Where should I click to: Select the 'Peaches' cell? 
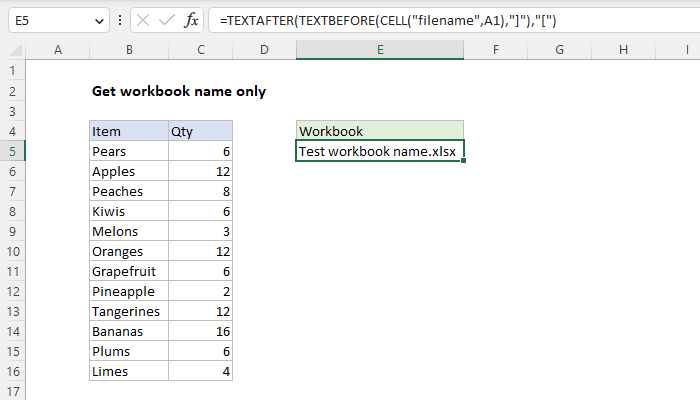(129, 191)
